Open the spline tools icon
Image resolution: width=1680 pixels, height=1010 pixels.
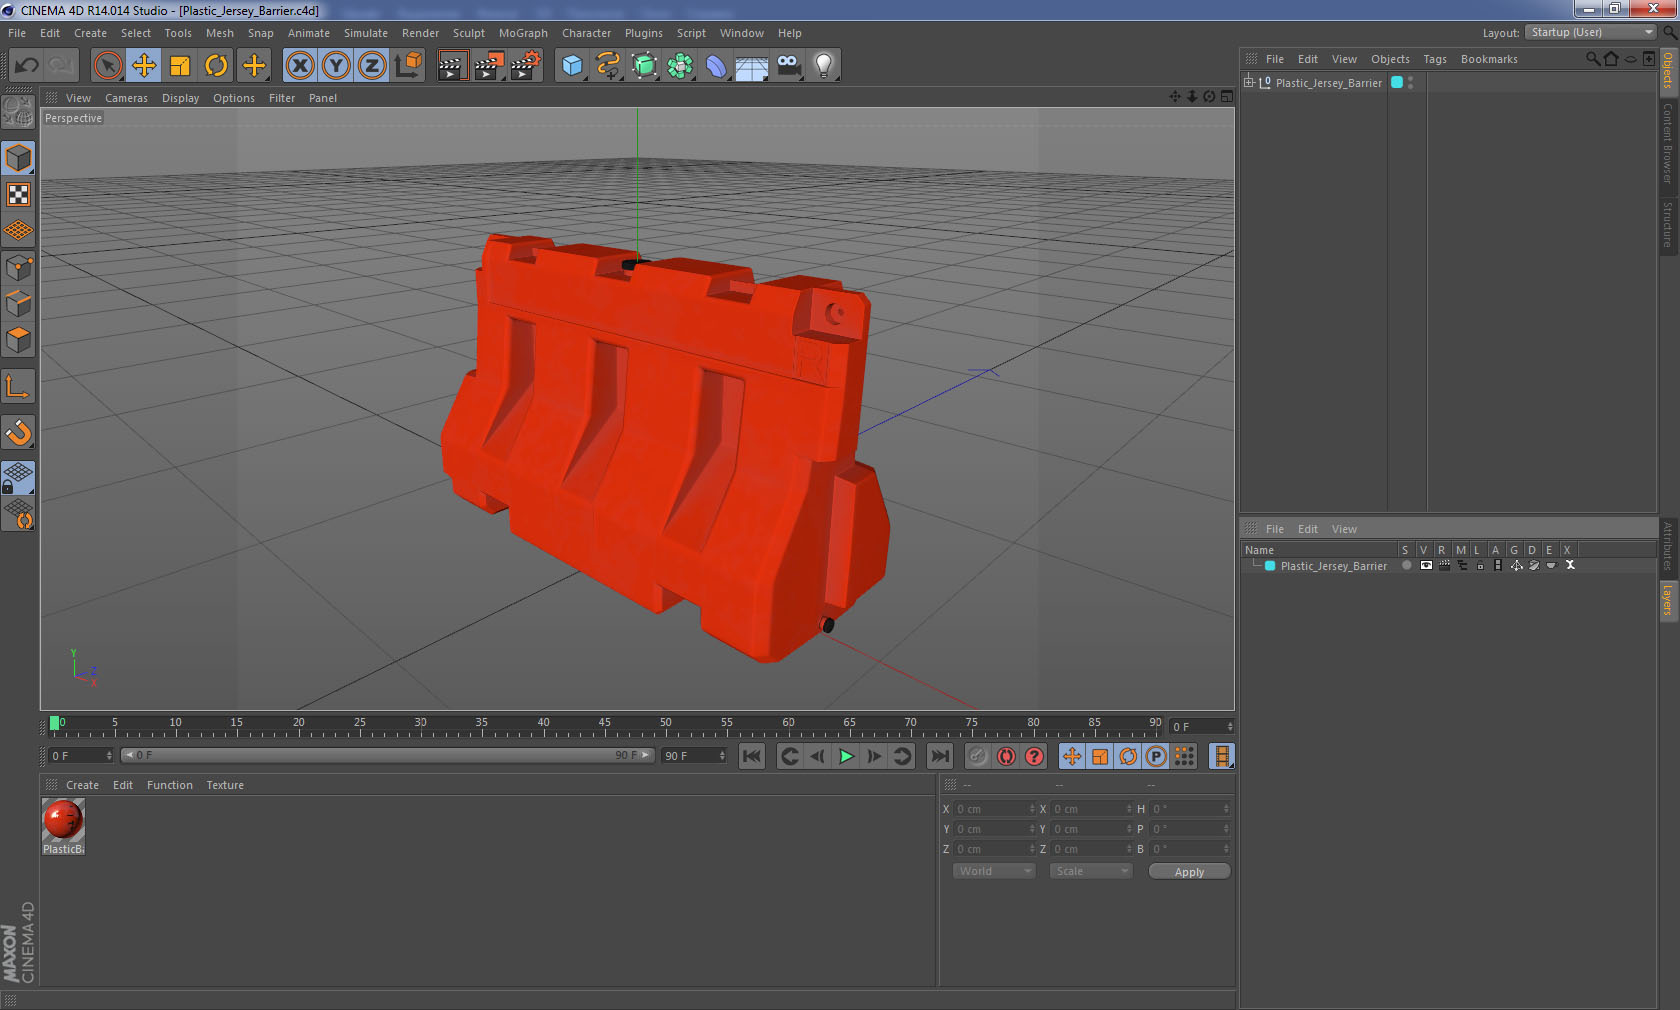[x=608, y=66]
